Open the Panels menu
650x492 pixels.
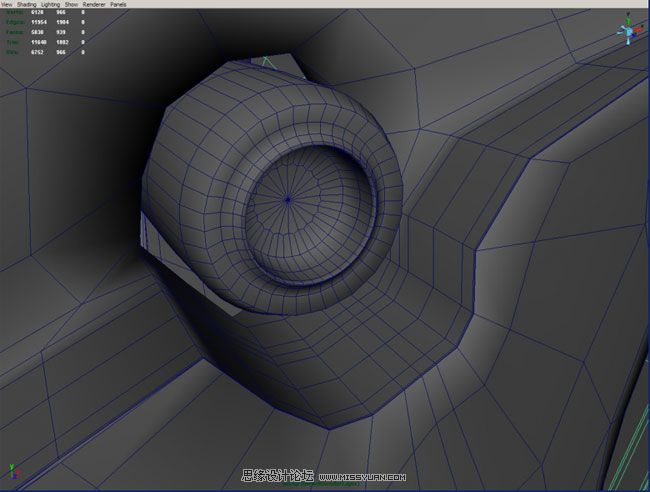119,4
